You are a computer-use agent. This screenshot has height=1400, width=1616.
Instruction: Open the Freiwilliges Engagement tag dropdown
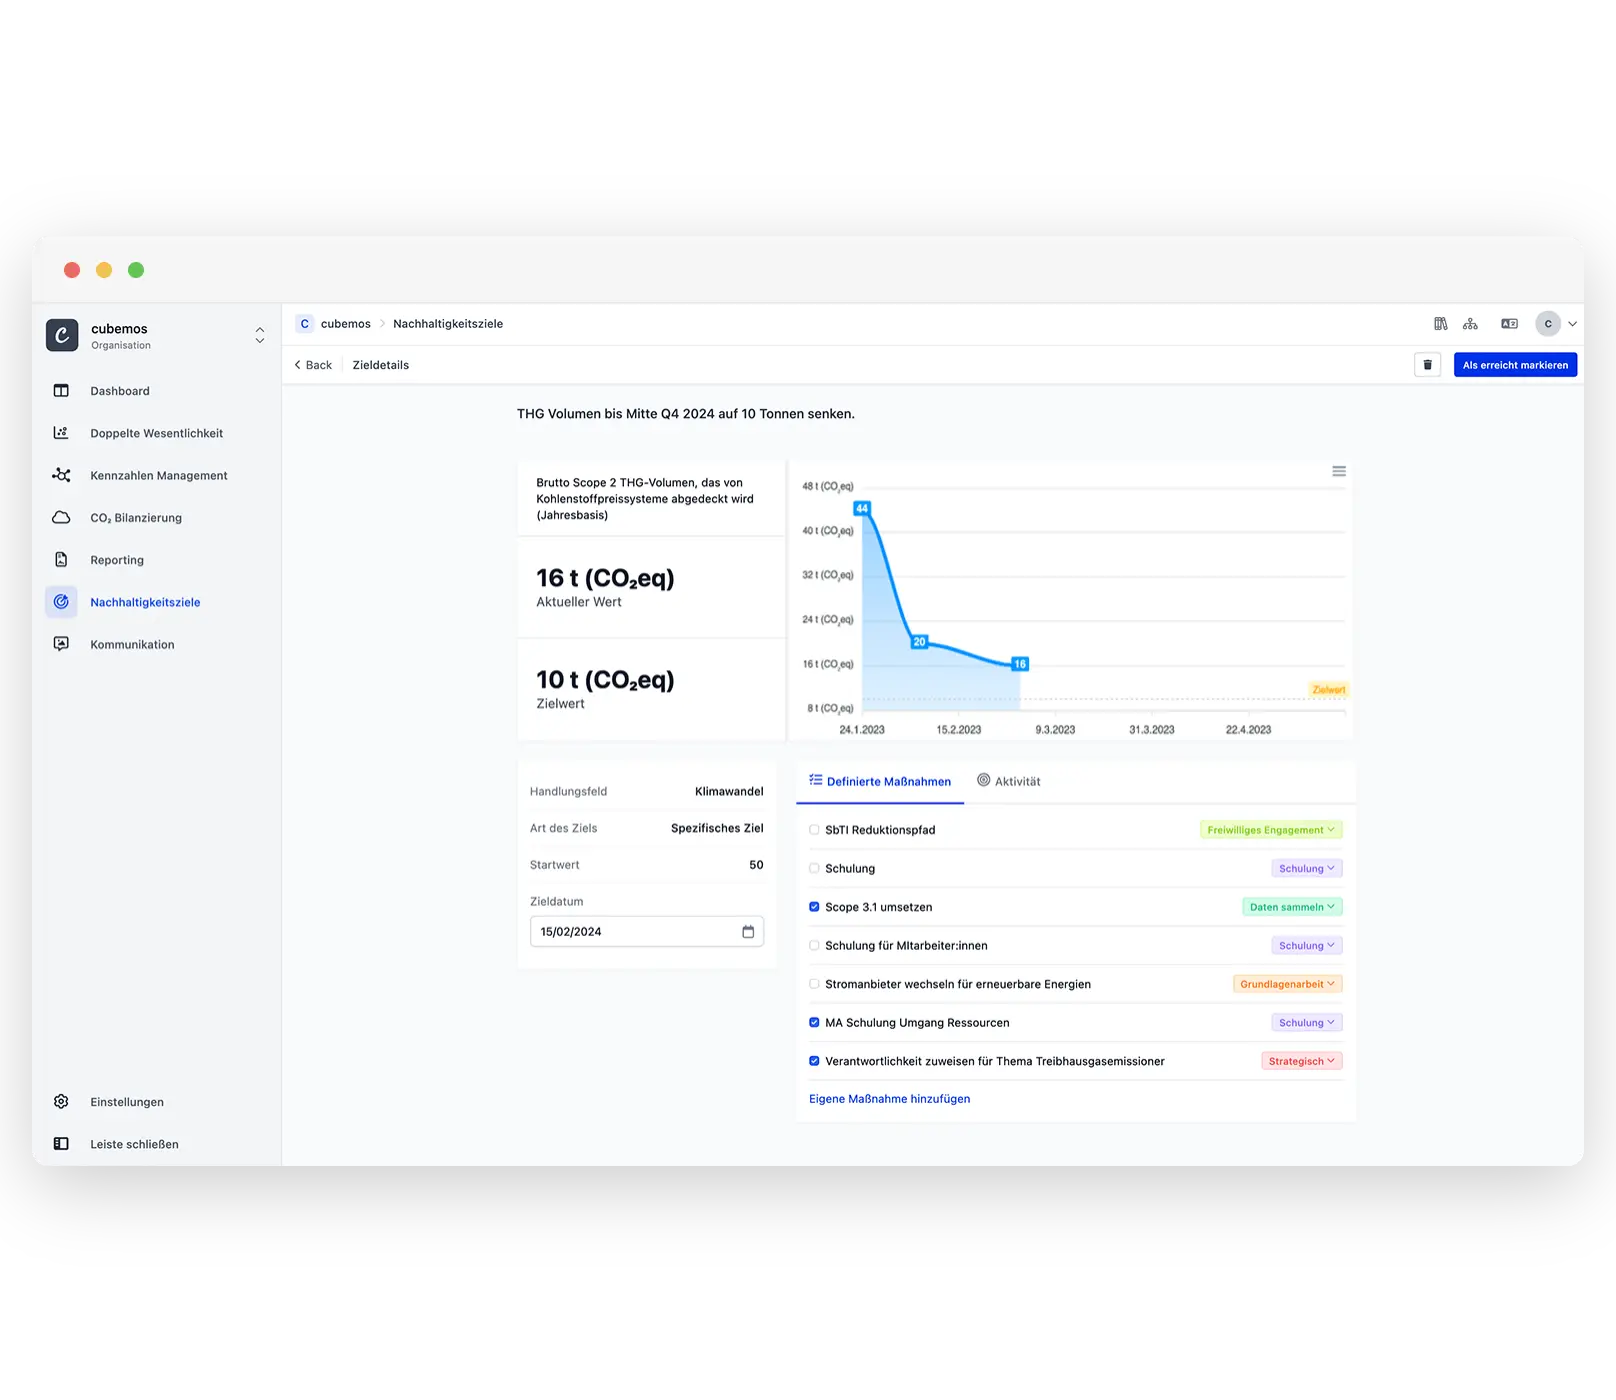click(1271, 830)
